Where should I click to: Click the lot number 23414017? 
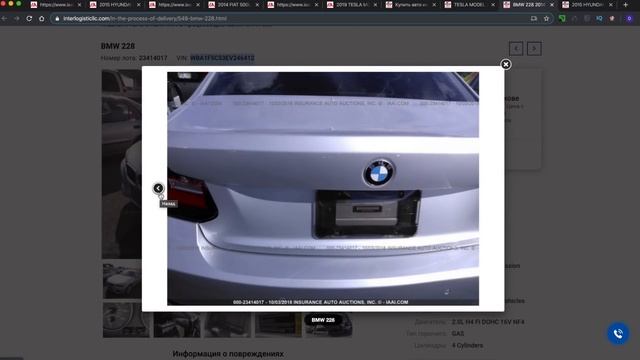click(153, 58)
